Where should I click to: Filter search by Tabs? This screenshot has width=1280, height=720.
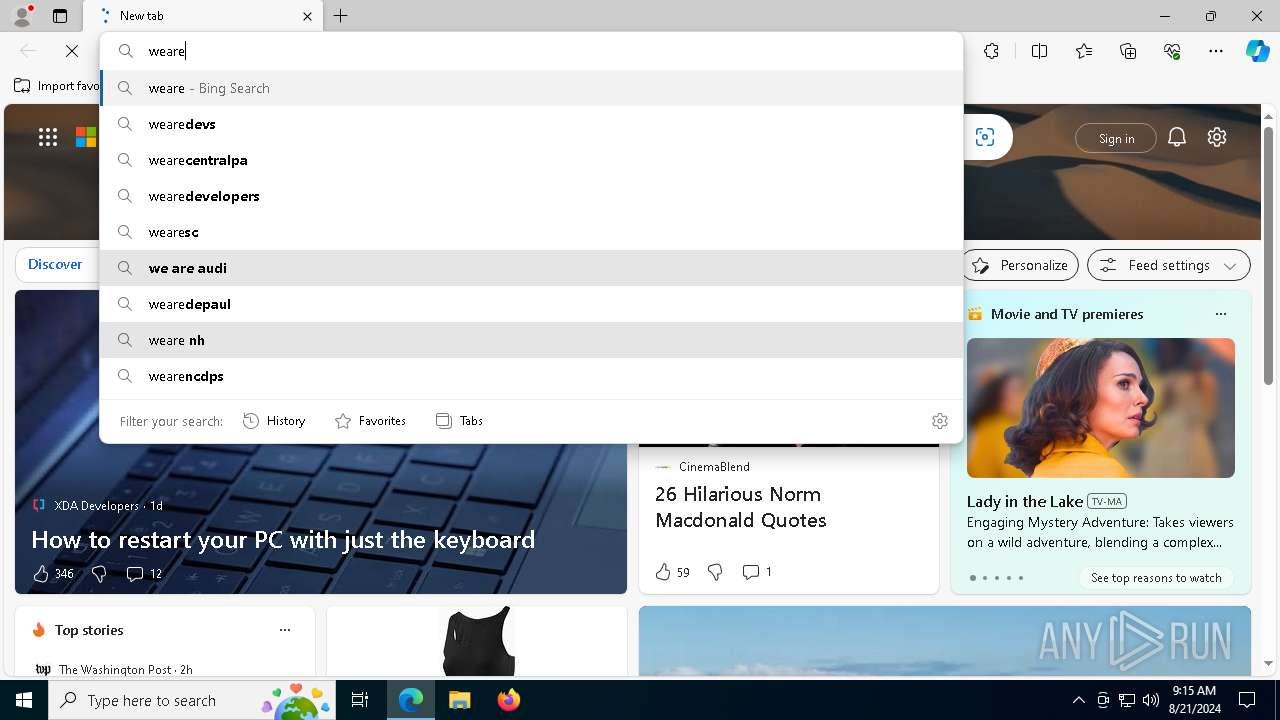point(459,421)
